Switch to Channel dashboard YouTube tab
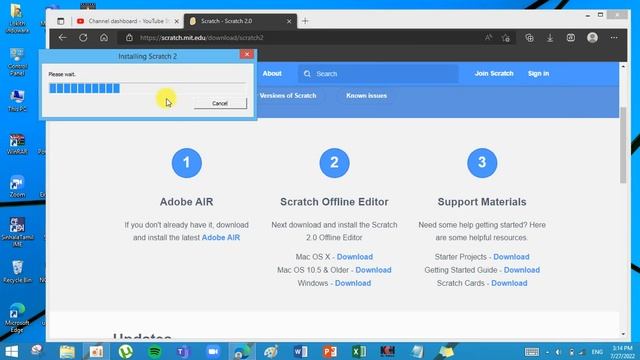This screenshot has width=640, height=360. pyautogui.click(x=127, y=21)
